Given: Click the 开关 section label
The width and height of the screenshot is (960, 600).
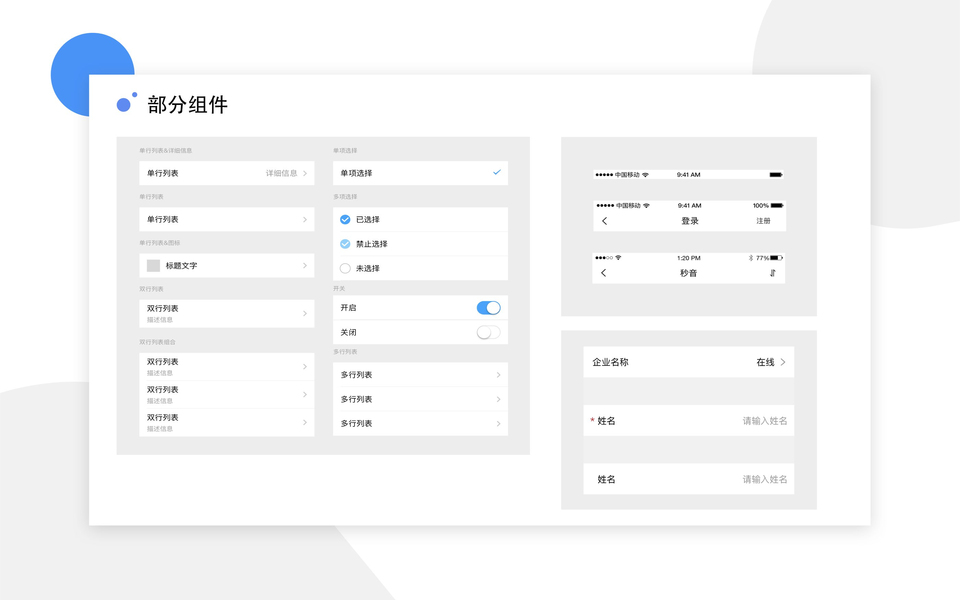Looking at the screenshot, I should (x=339, y=288).
